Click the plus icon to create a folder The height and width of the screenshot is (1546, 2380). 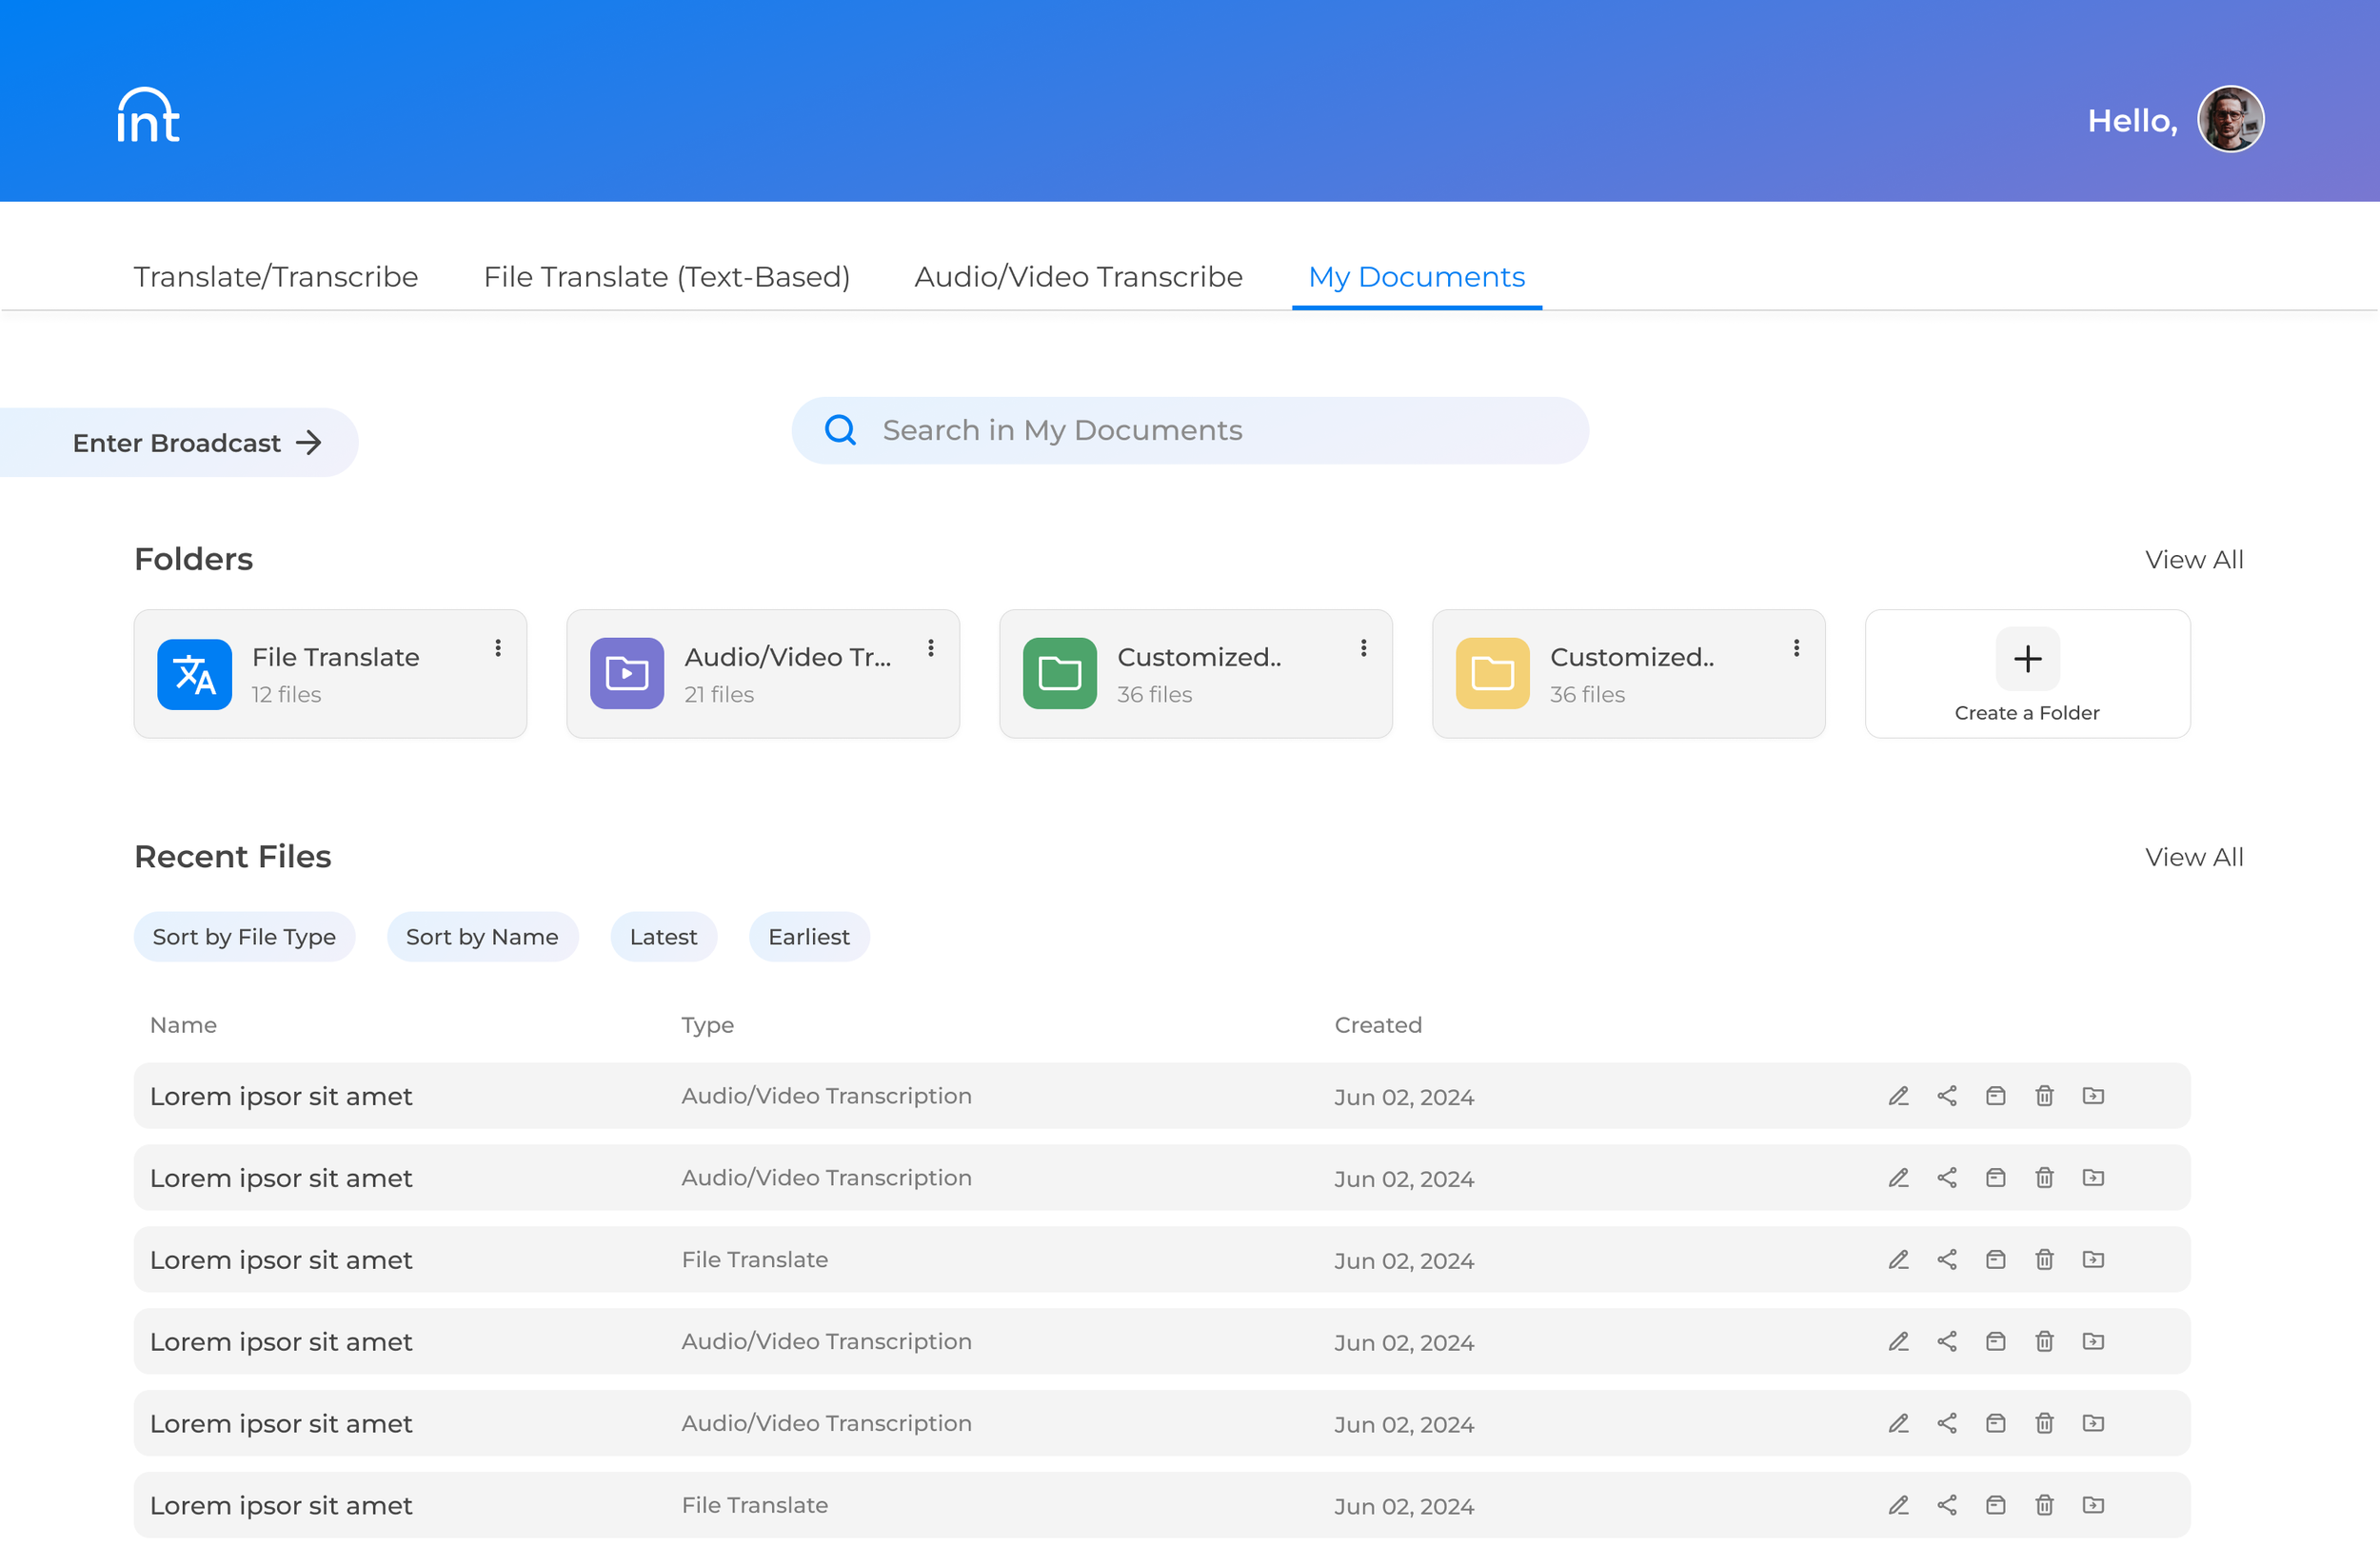click(x=2027, y=659)
